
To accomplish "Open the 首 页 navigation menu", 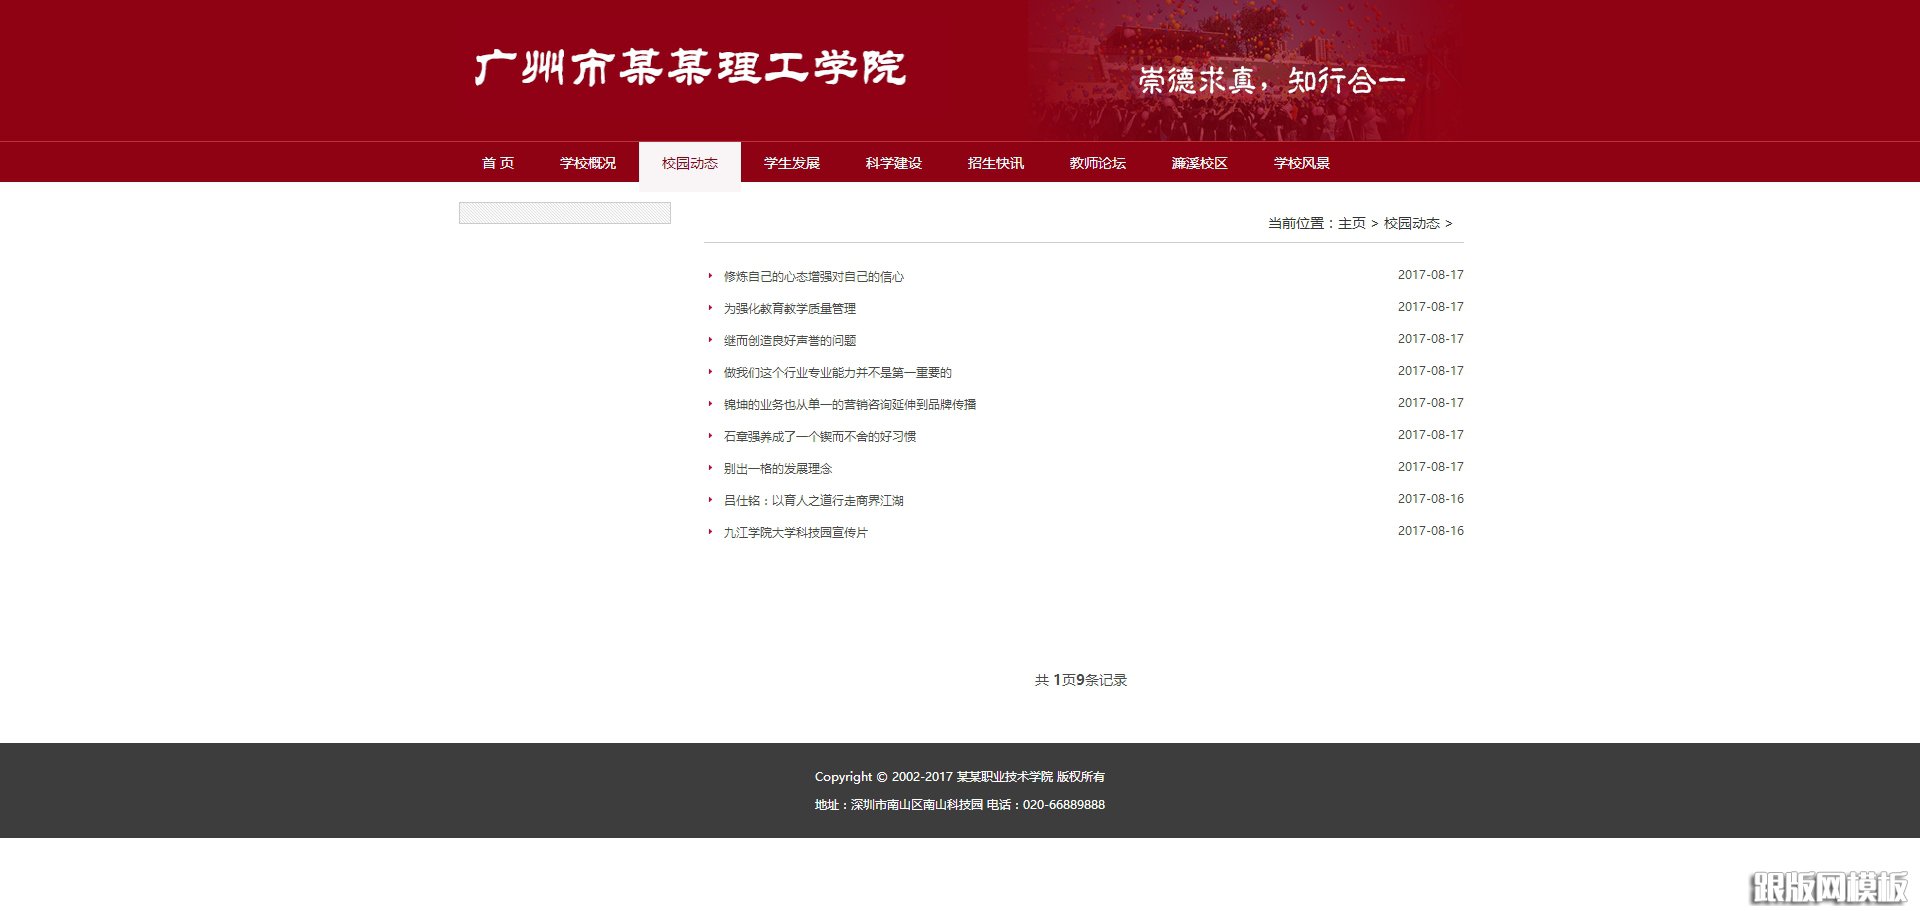I will coord(498,162).
